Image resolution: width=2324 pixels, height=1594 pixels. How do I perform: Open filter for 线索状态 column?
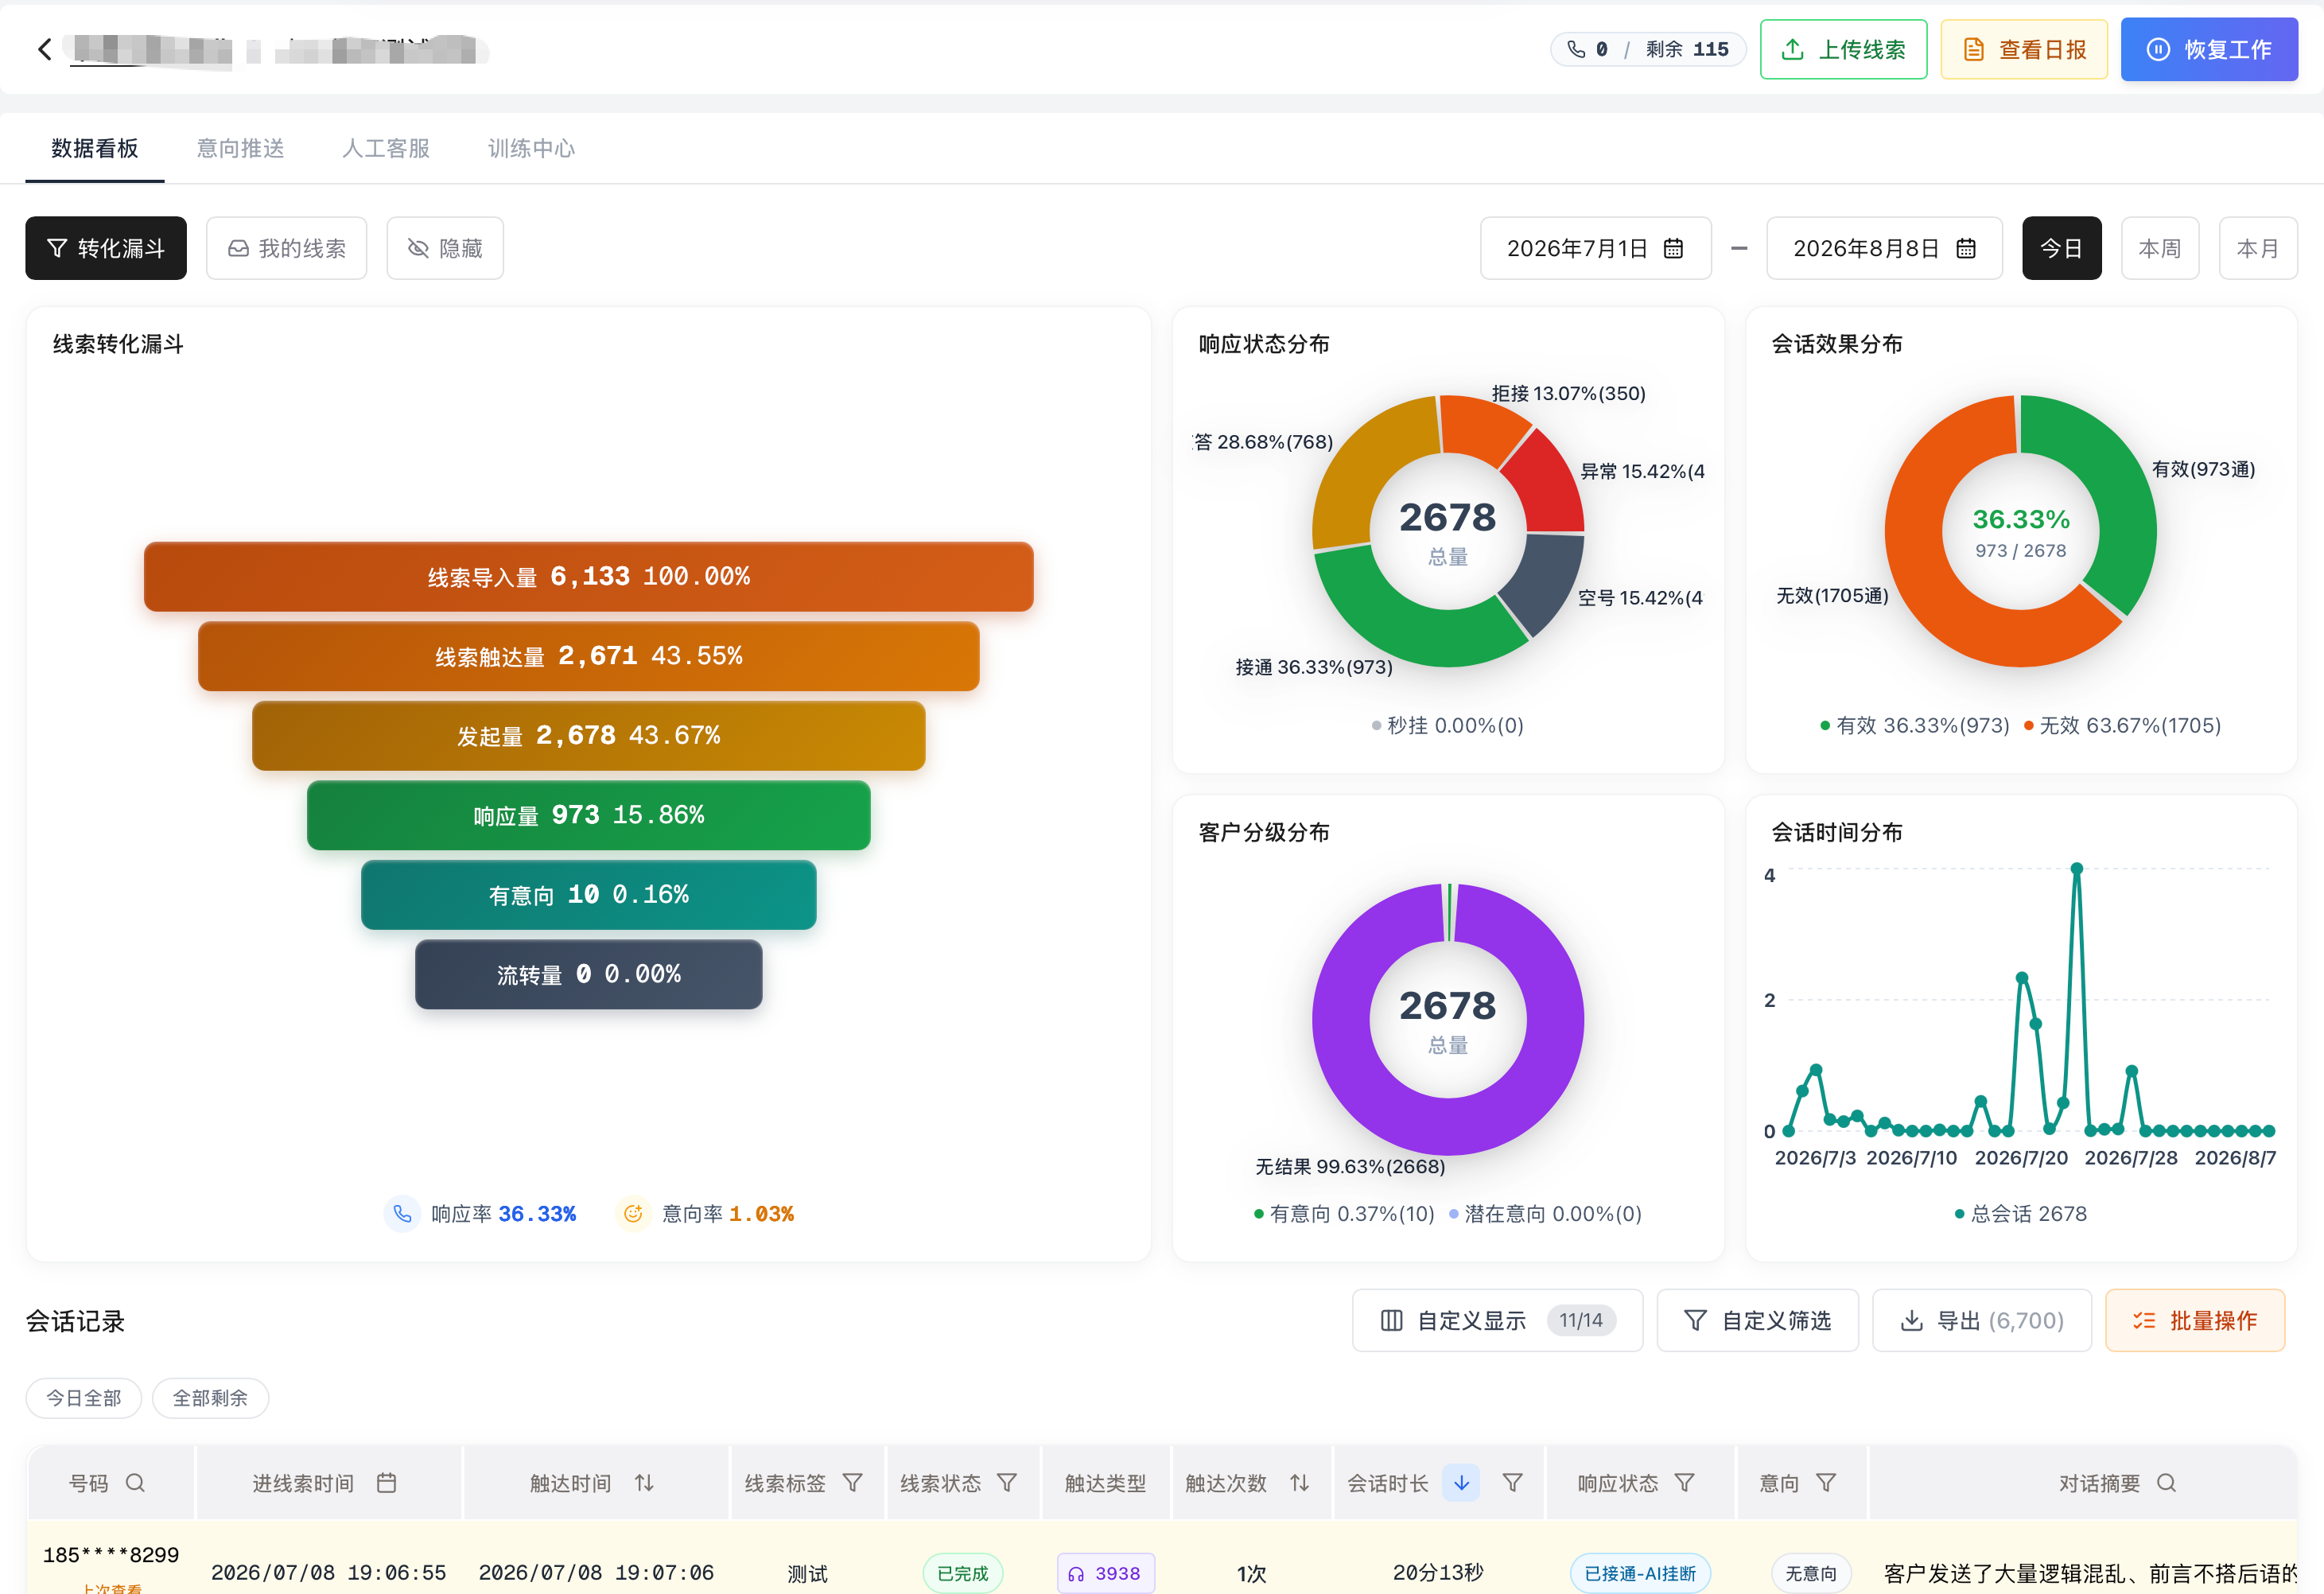click(x=1007, y=1482)
